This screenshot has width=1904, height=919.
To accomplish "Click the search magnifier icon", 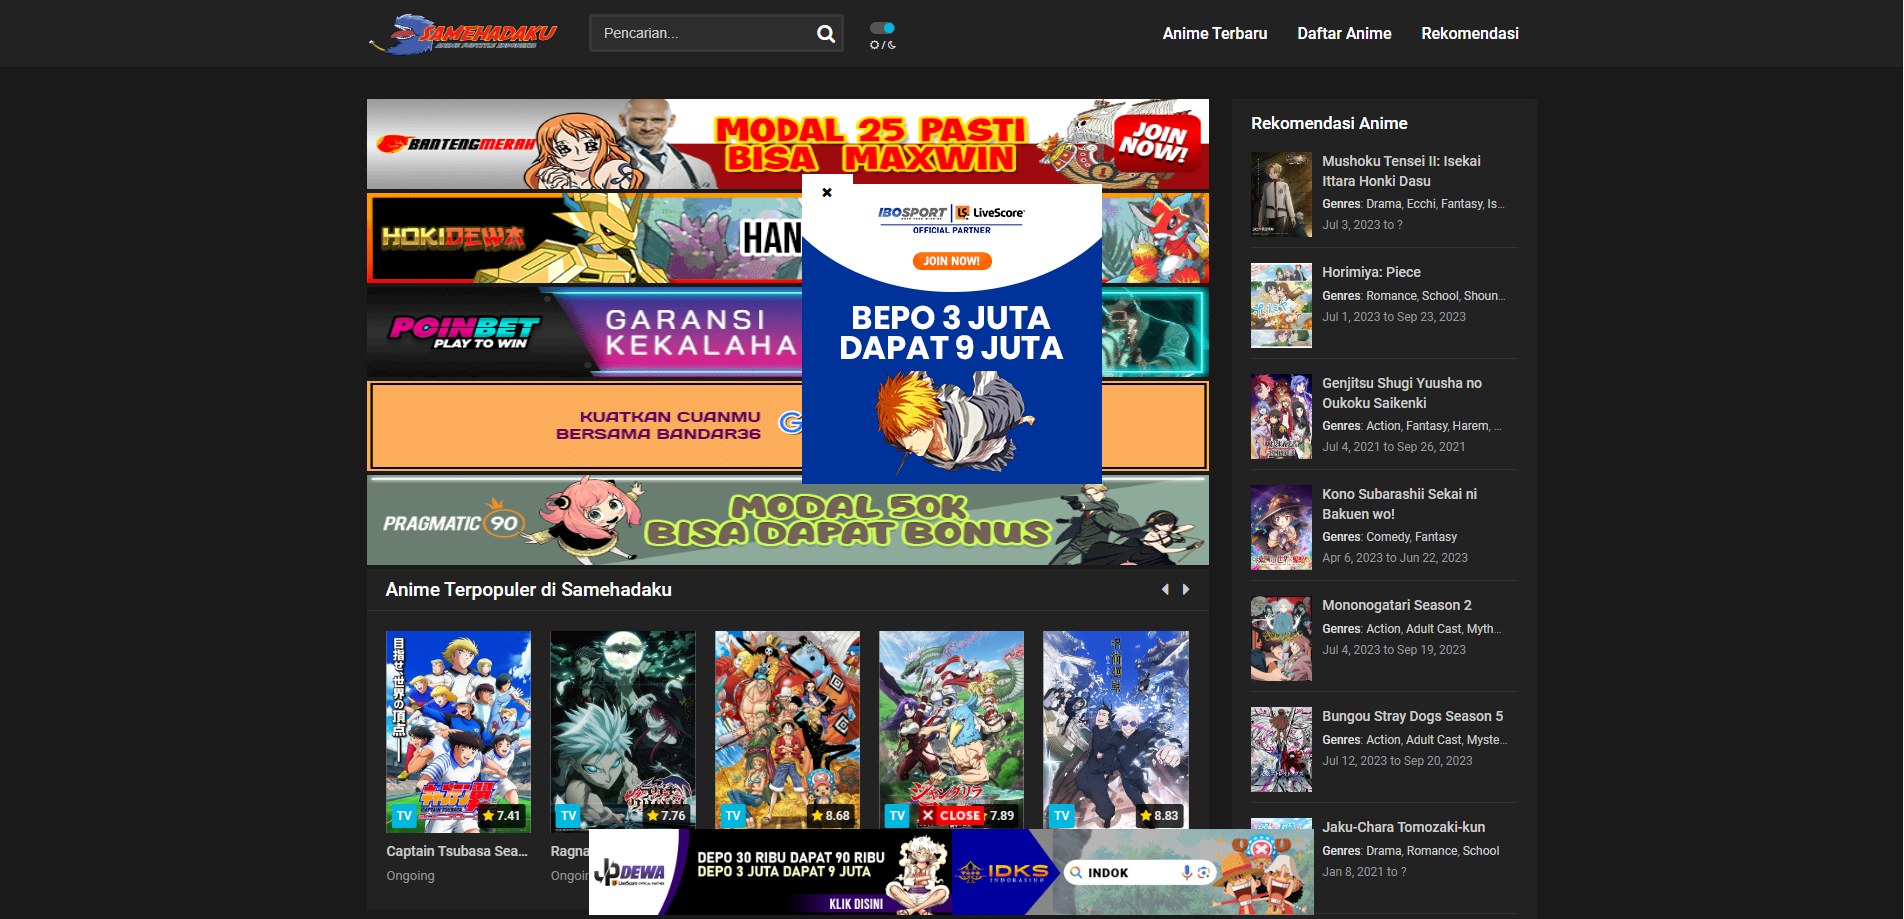I will click(825, 34).
